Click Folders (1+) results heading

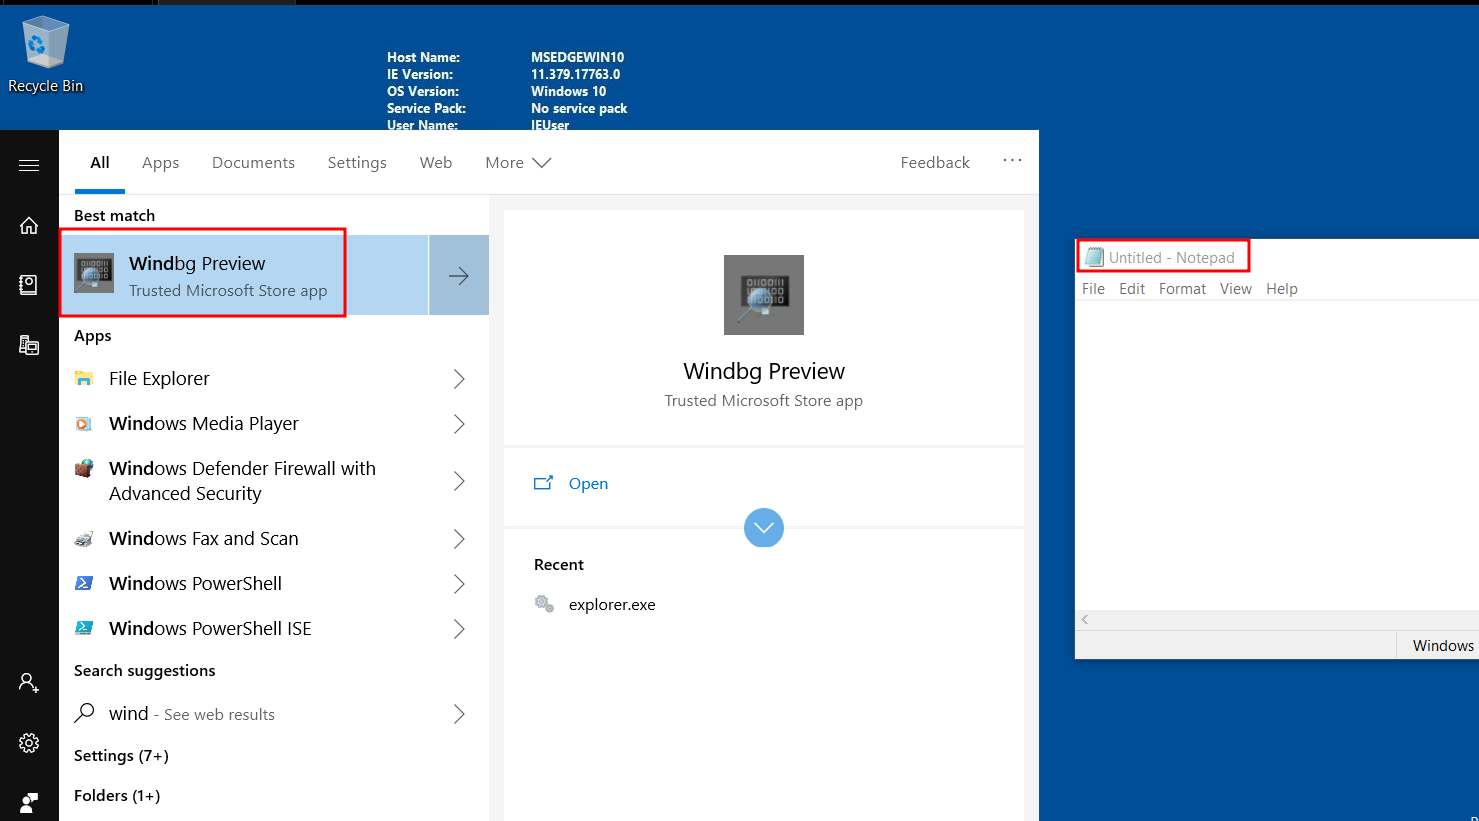click(x=117, y=795)
